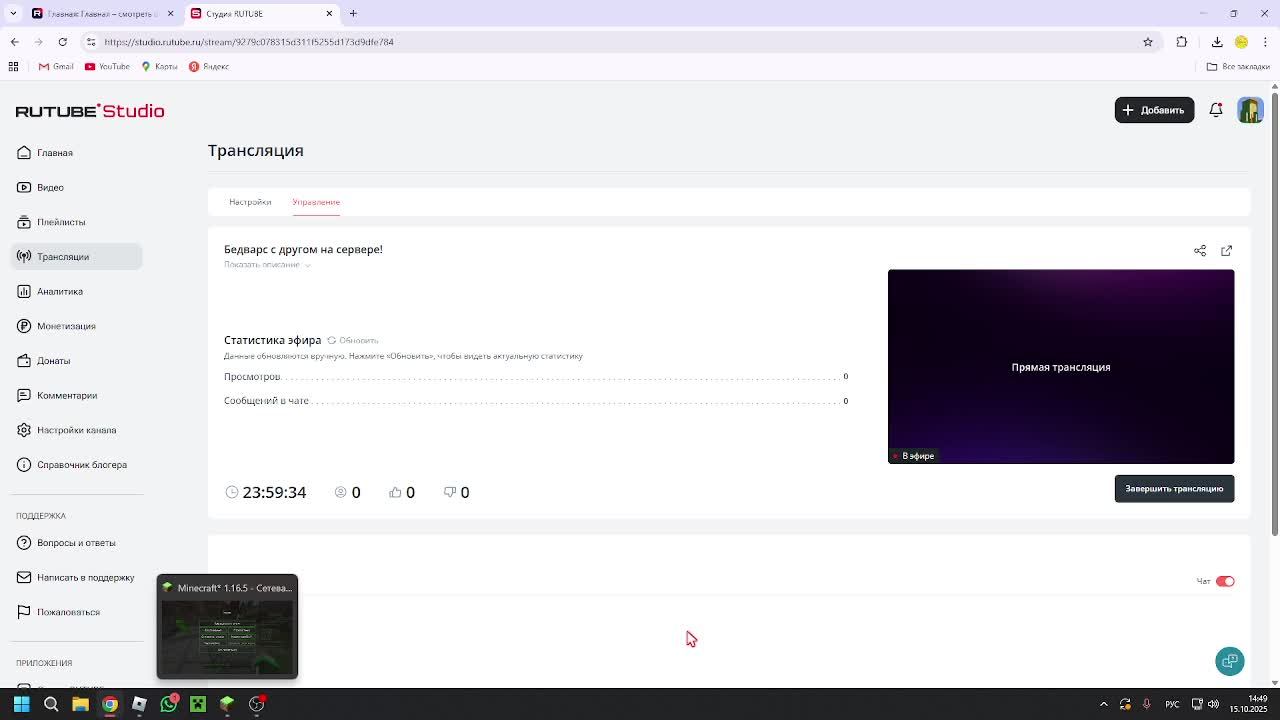Switch to the Настройки tab
Image resolution: width=1280 pixels, height=720 pixels.
[x=250, y=202]
